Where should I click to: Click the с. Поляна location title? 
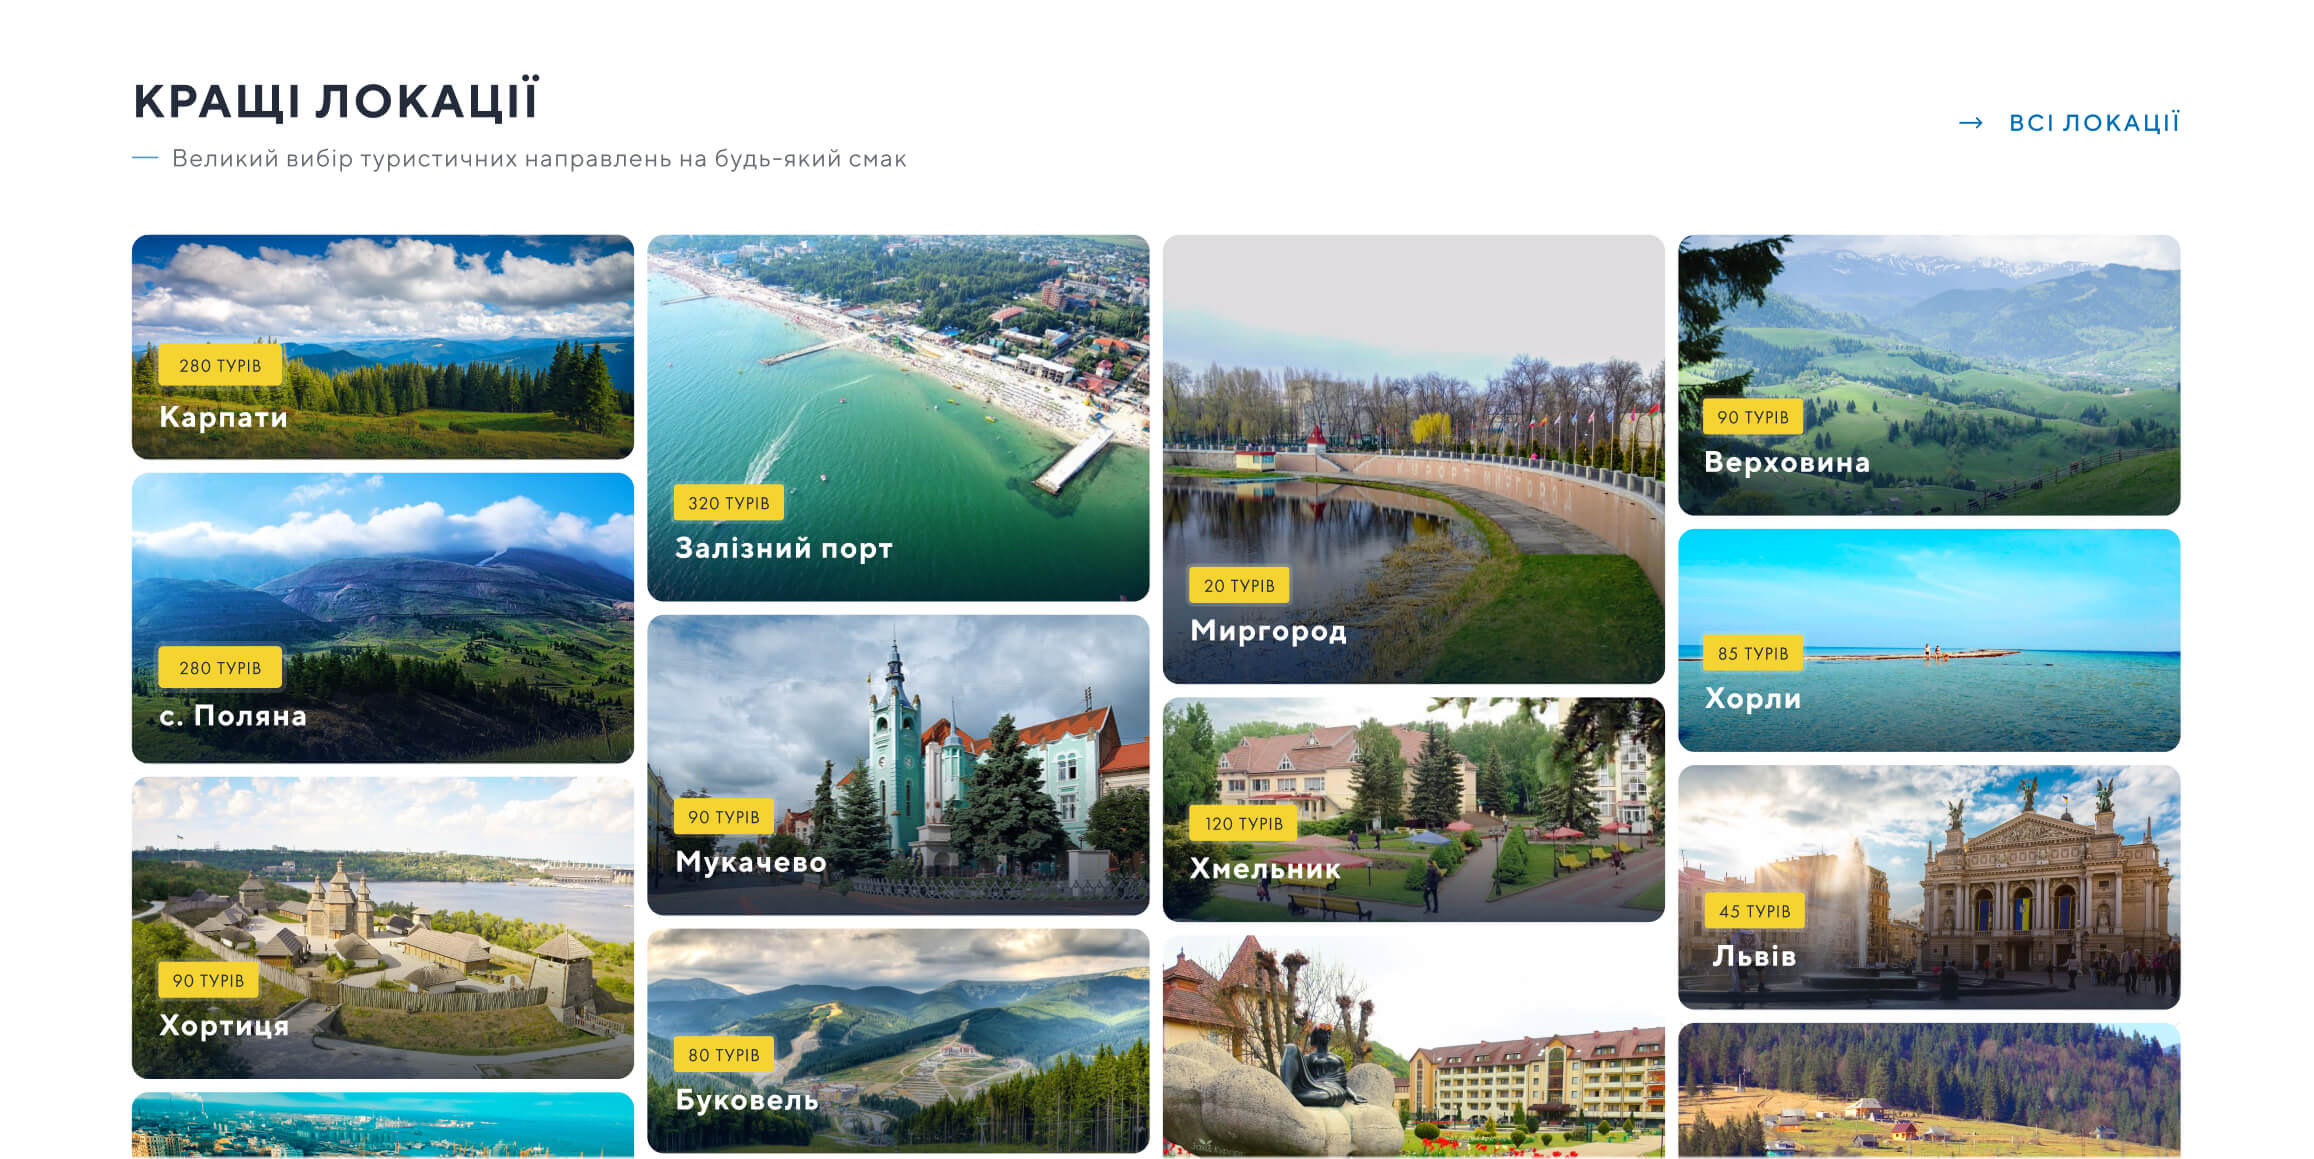point(232,716)
